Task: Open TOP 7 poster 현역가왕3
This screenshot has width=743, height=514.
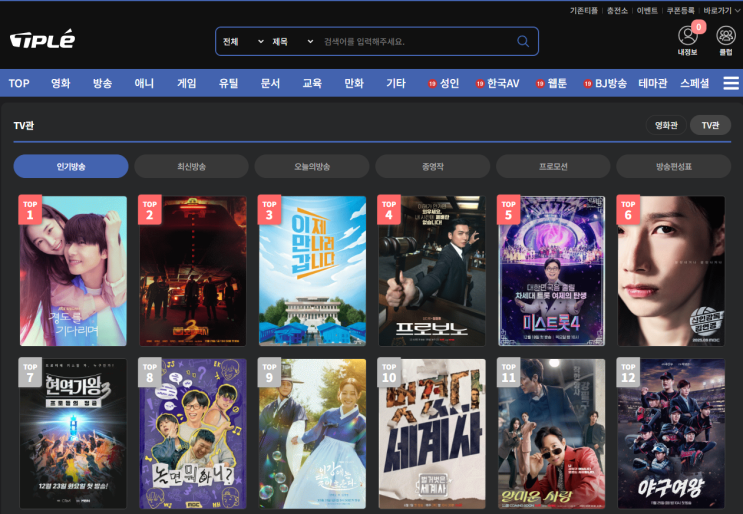Action: pos(73,433)
